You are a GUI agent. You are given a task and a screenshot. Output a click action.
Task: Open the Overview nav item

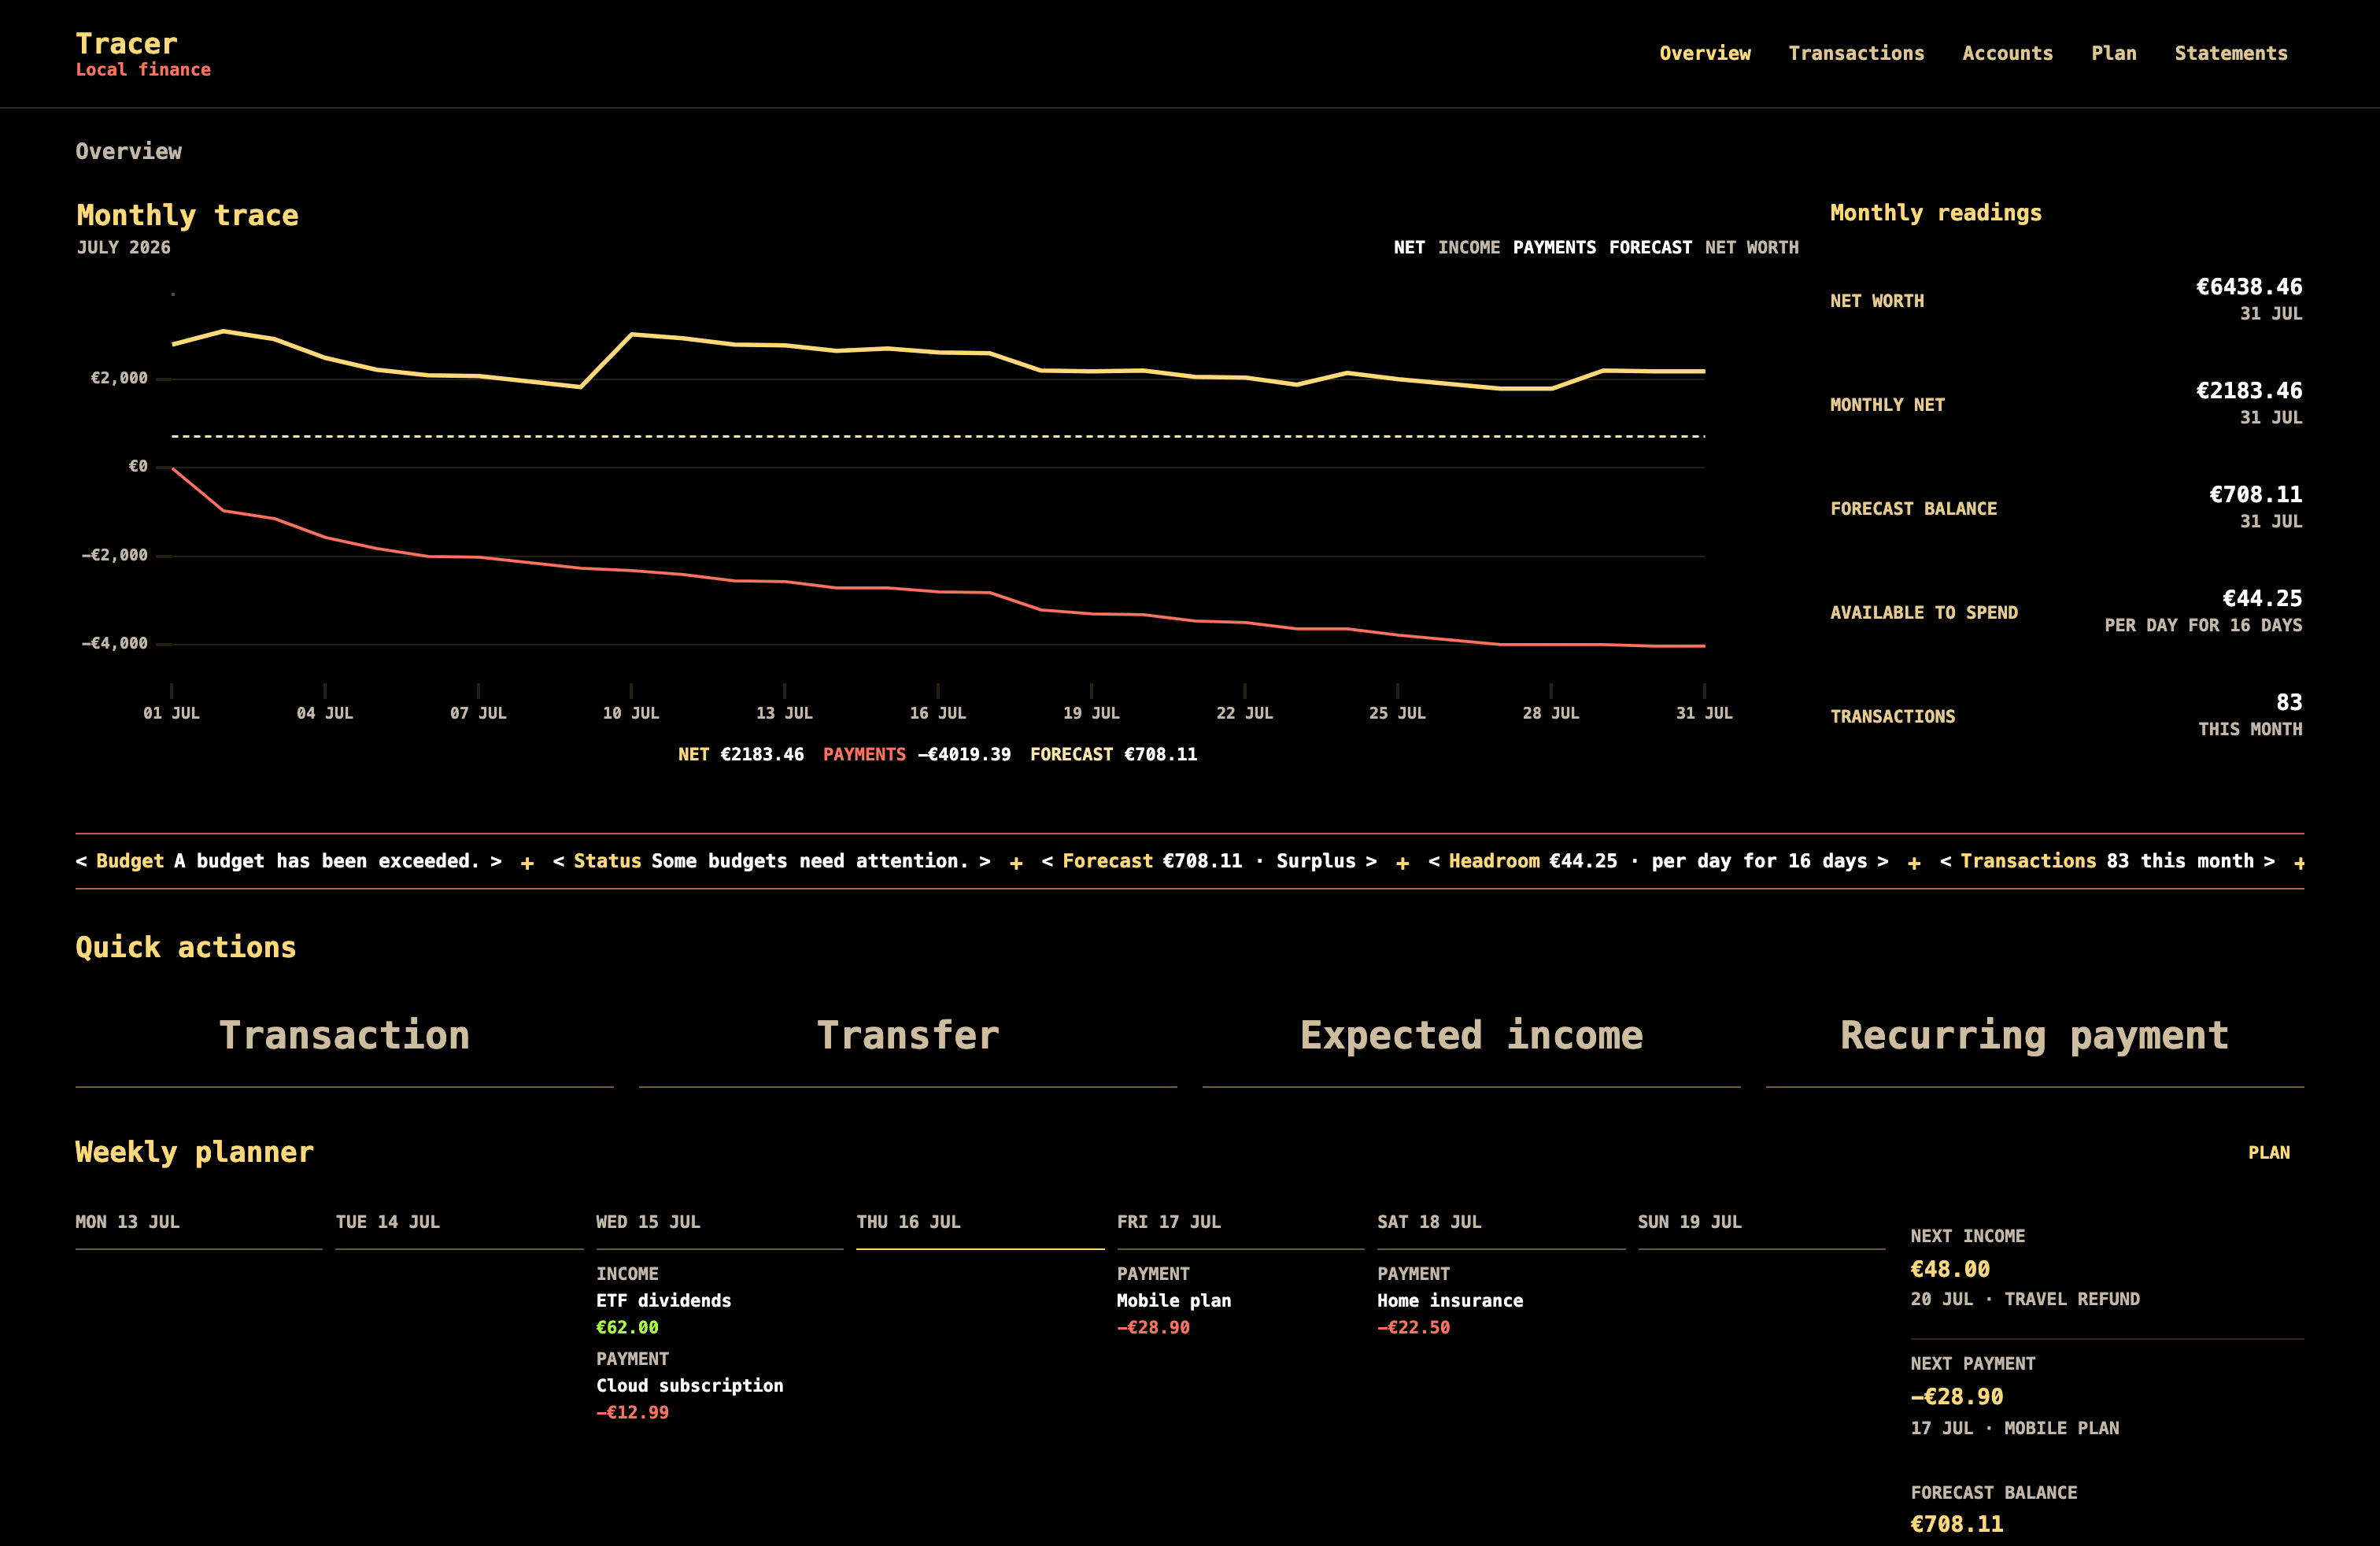point(1705,53)
